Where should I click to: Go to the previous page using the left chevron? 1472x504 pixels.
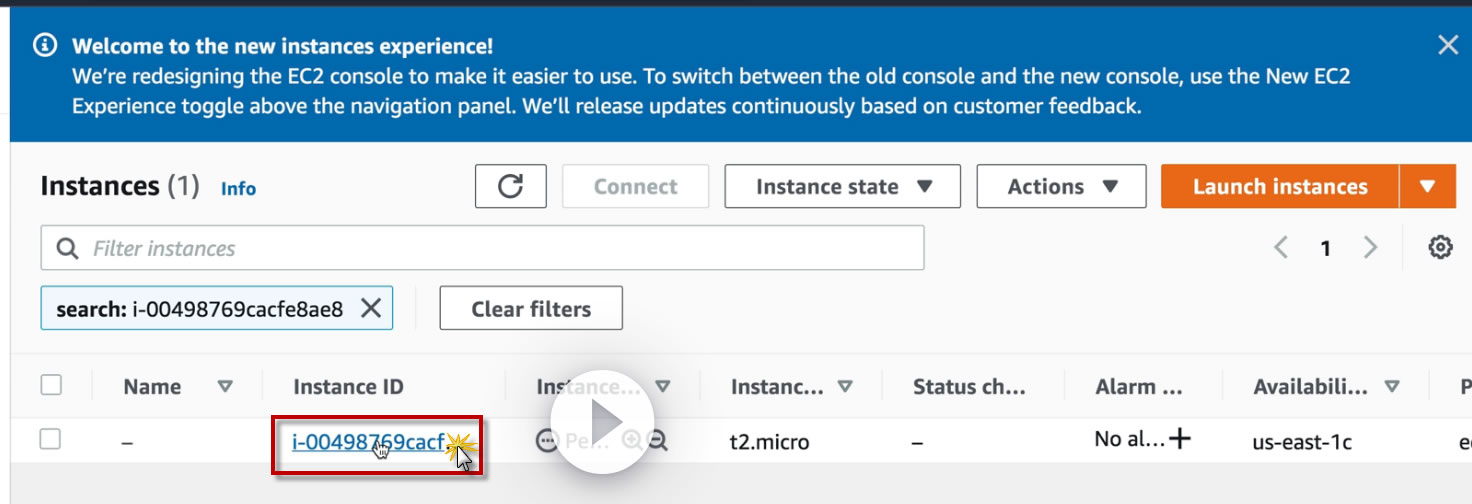pyautogui.click(x=1281, y=248)
